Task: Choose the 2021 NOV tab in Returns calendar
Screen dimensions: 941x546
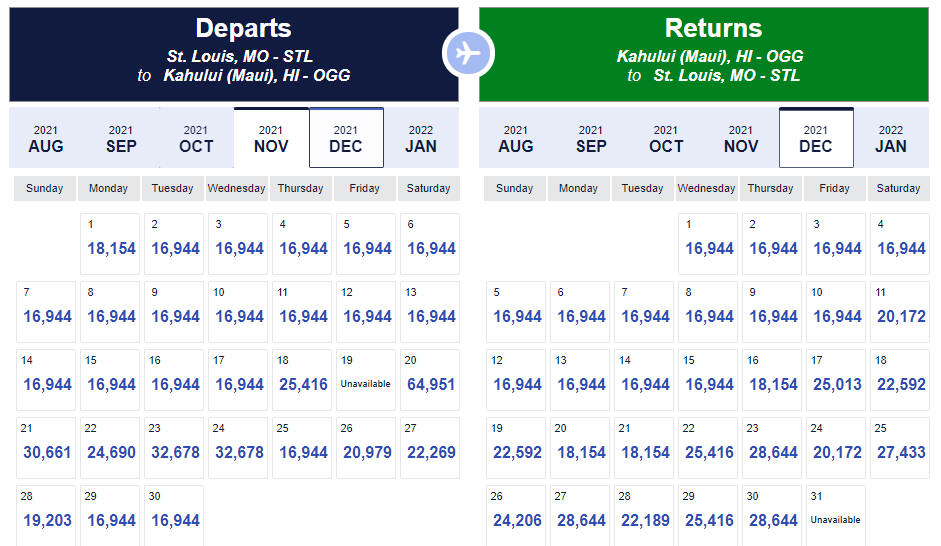Action: 741,139
